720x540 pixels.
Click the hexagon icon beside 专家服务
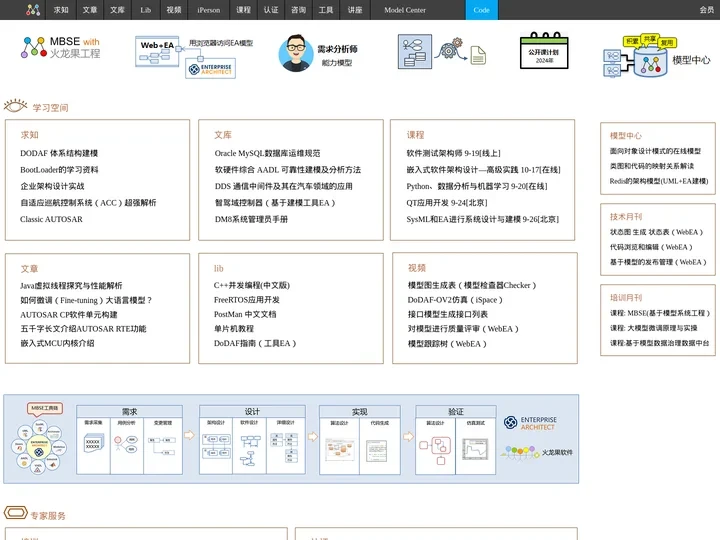tap(16, 512)
